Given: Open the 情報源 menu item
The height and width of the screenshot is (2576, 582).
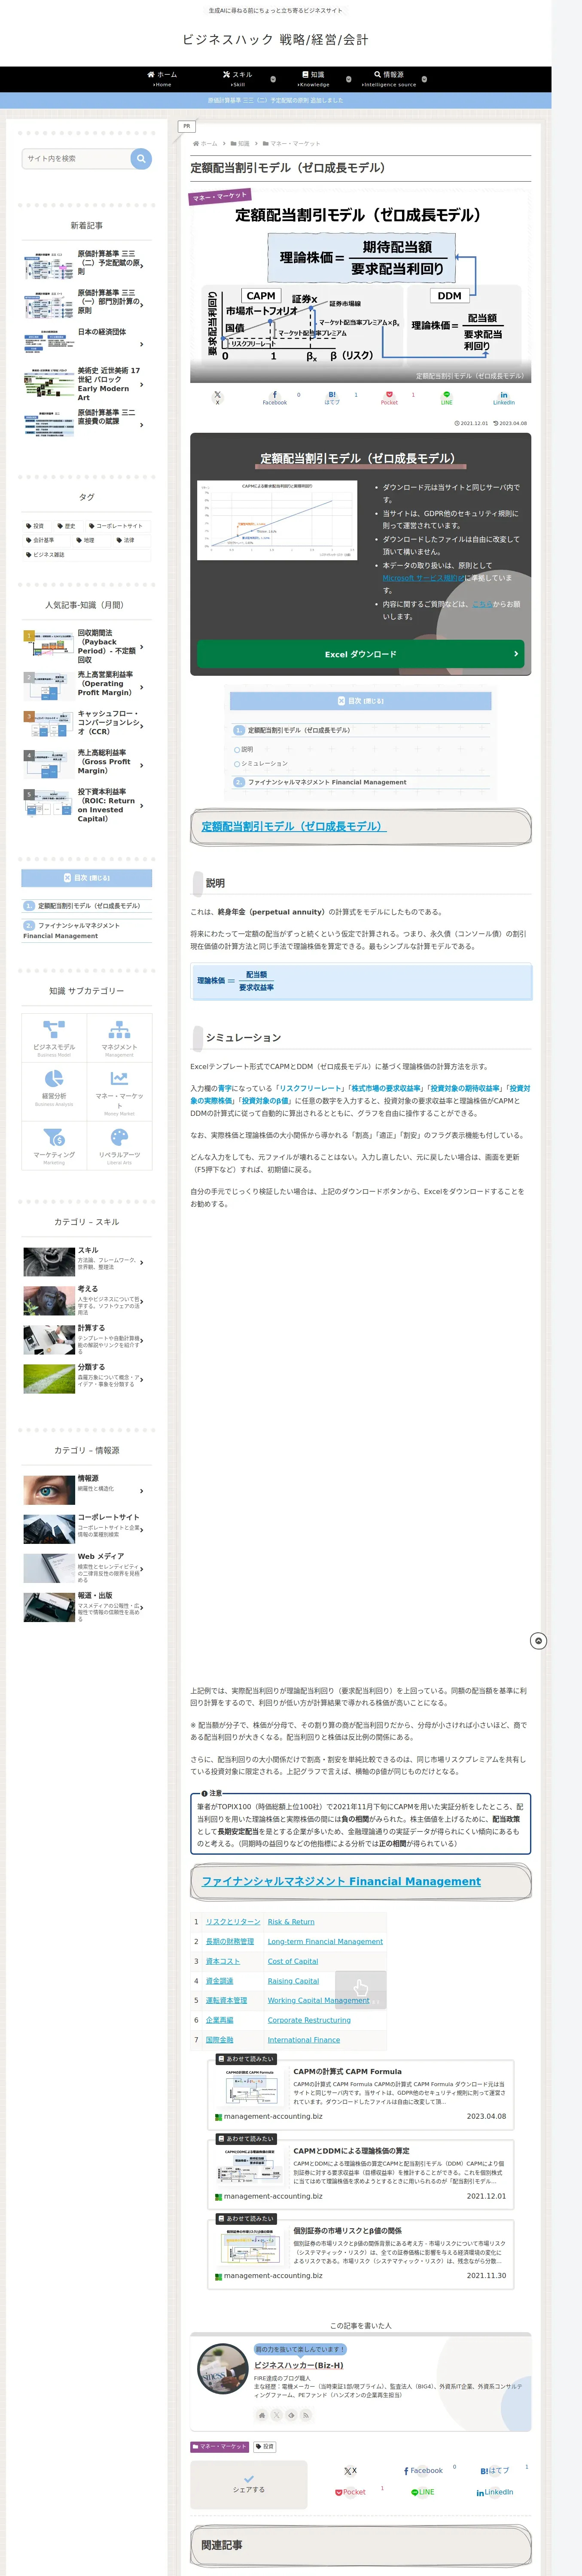Looking at the screenshot, I should (389, 78).
